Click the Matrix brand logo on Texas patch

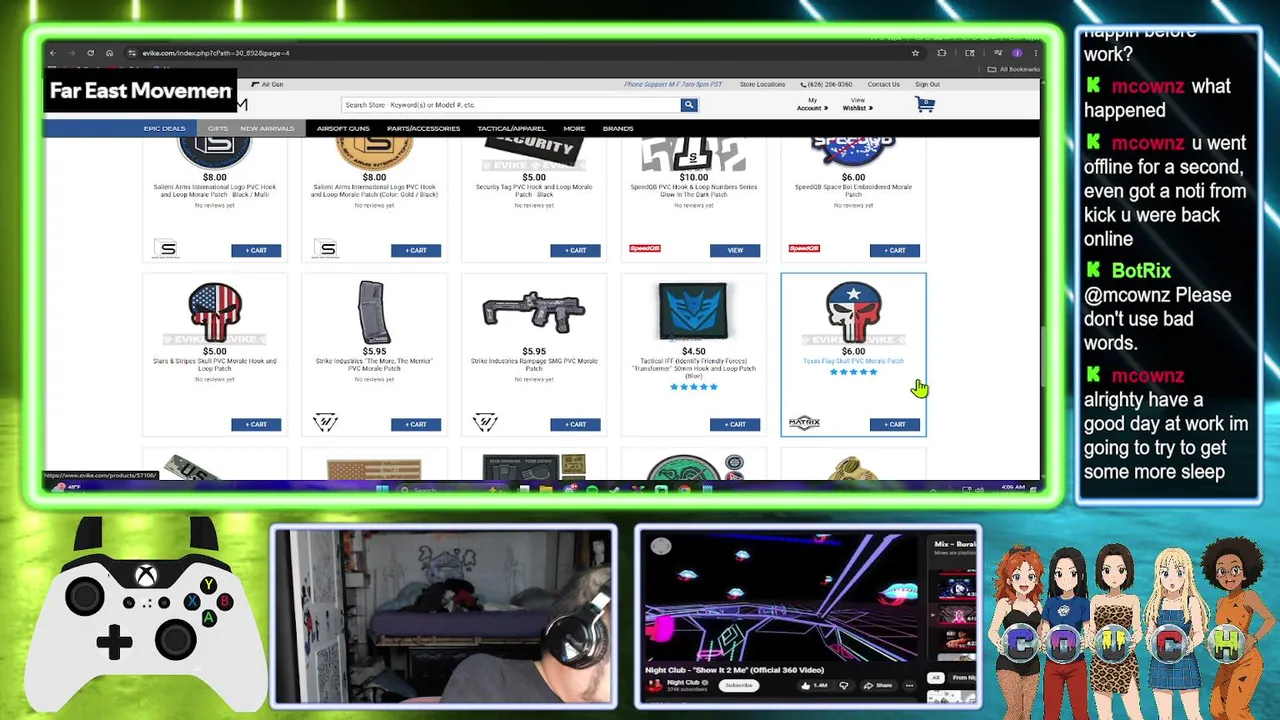[804, 423]
